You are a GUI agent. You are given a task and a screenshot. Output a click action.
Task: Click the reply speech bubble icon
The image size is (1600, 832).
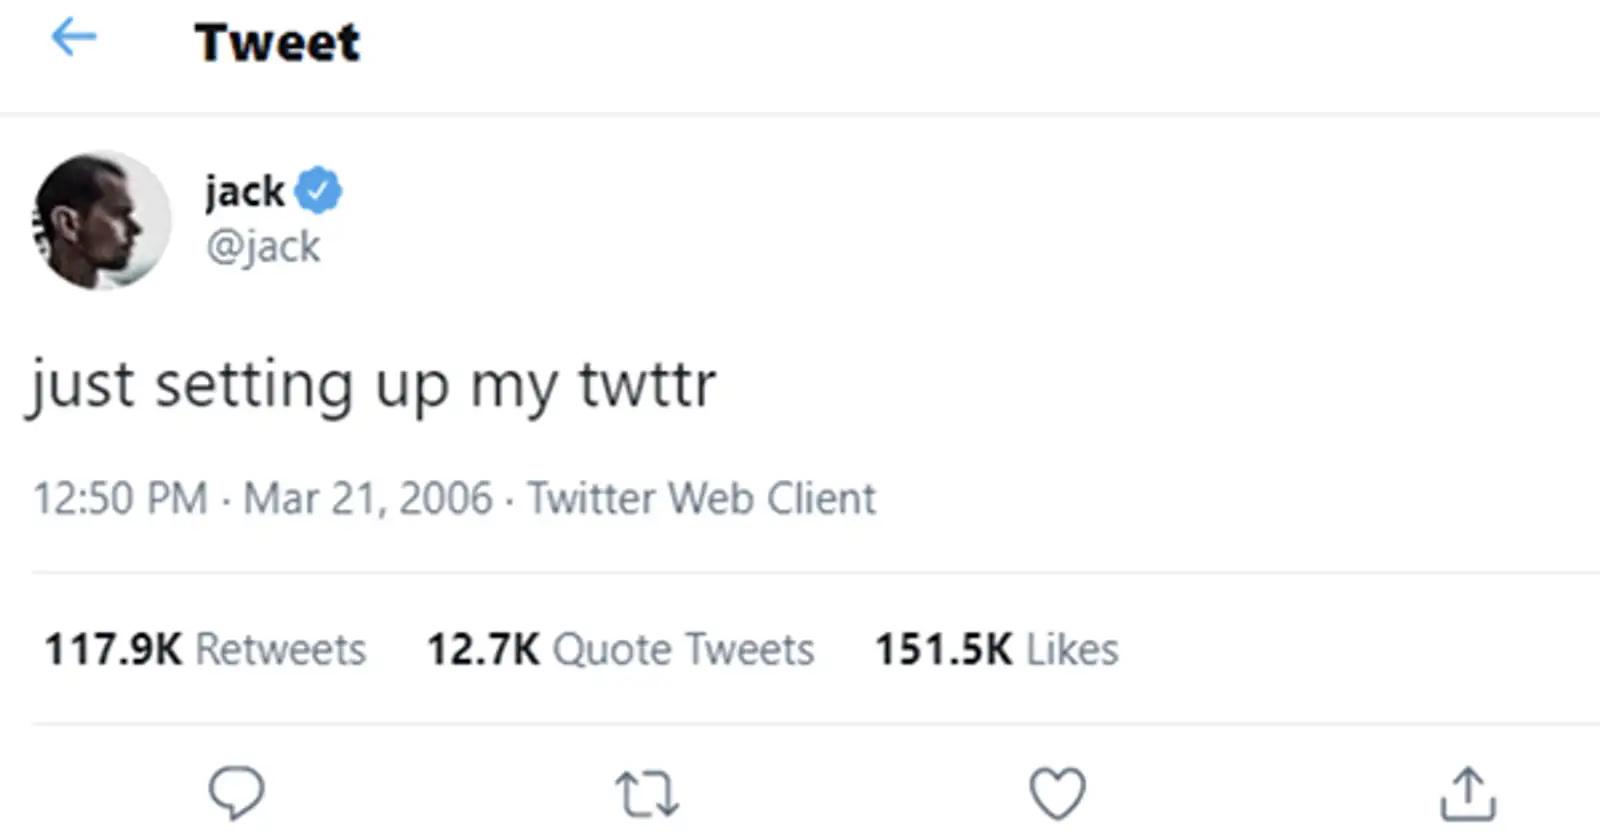pyautogui.click(x=236, y=793)
